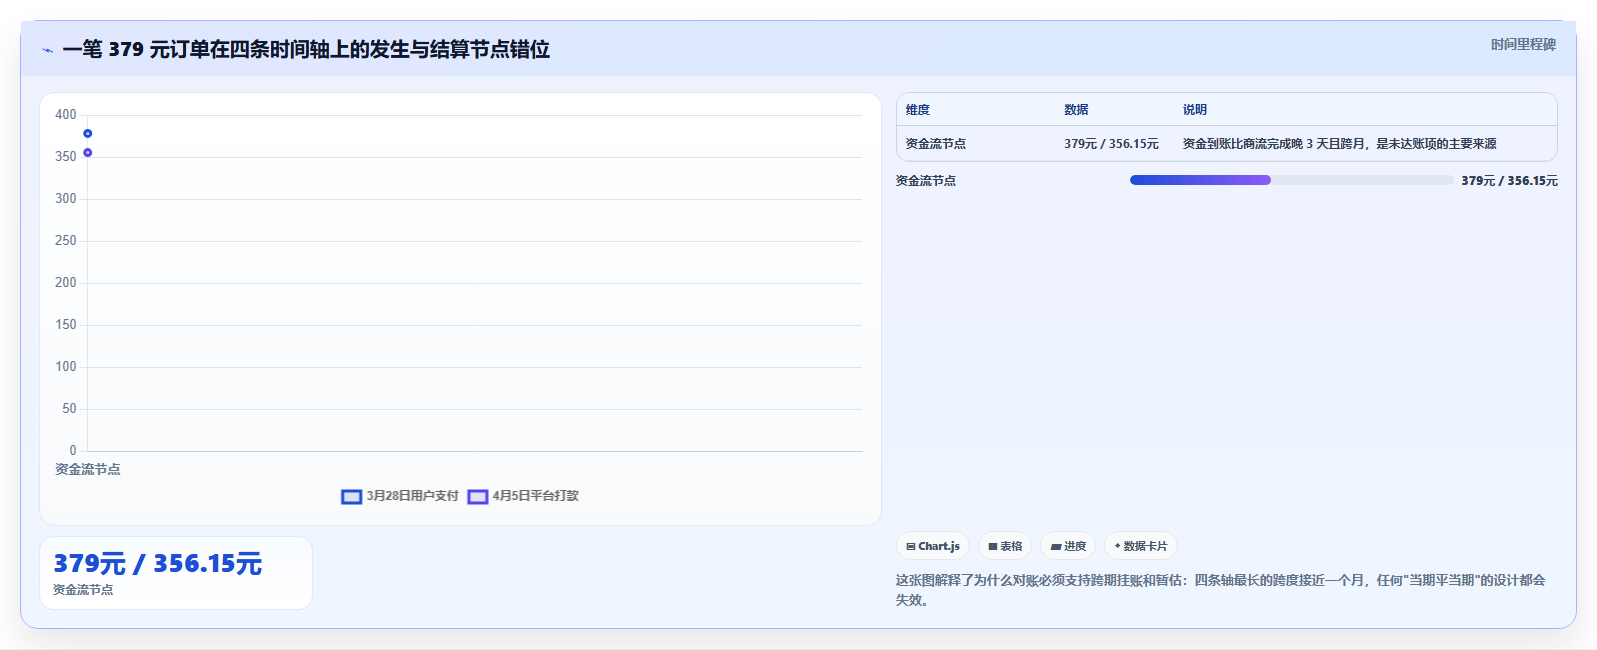Click the icon inside the Chart.js tag
The height and width of the screenshot is (650, 1597).
tap(911, 546)
